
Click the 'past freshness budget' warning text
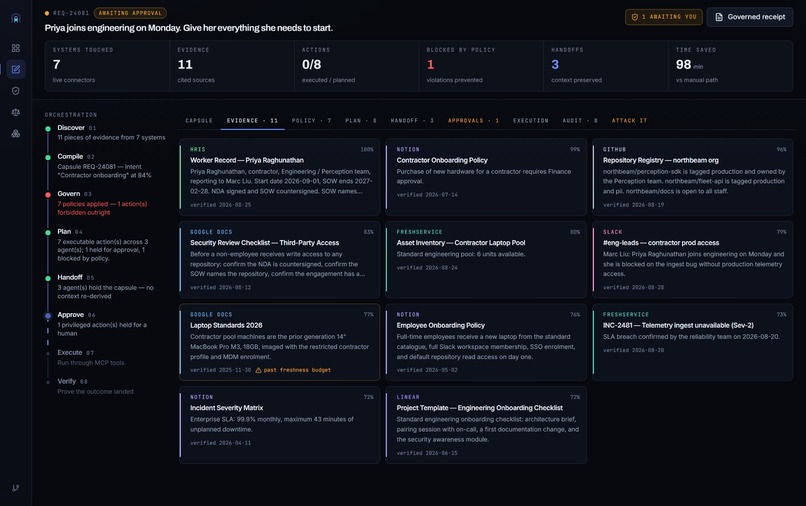coord(297,370)
